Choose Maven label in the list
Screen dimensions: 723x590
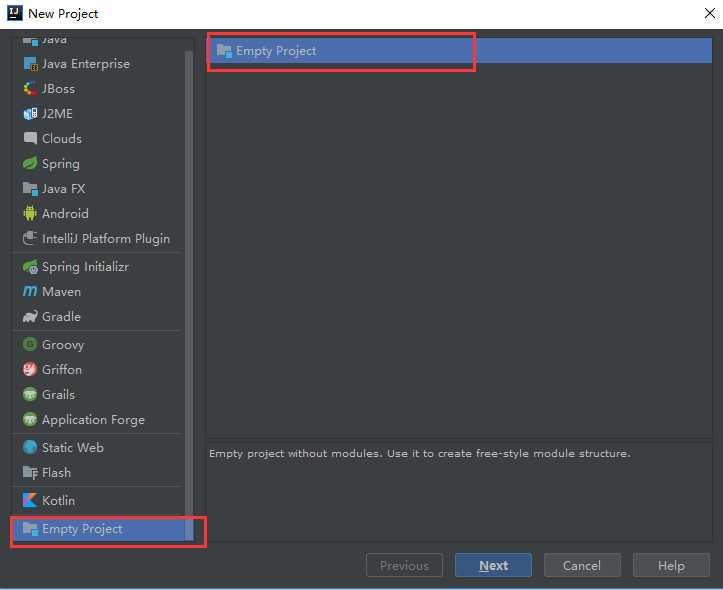61,291
